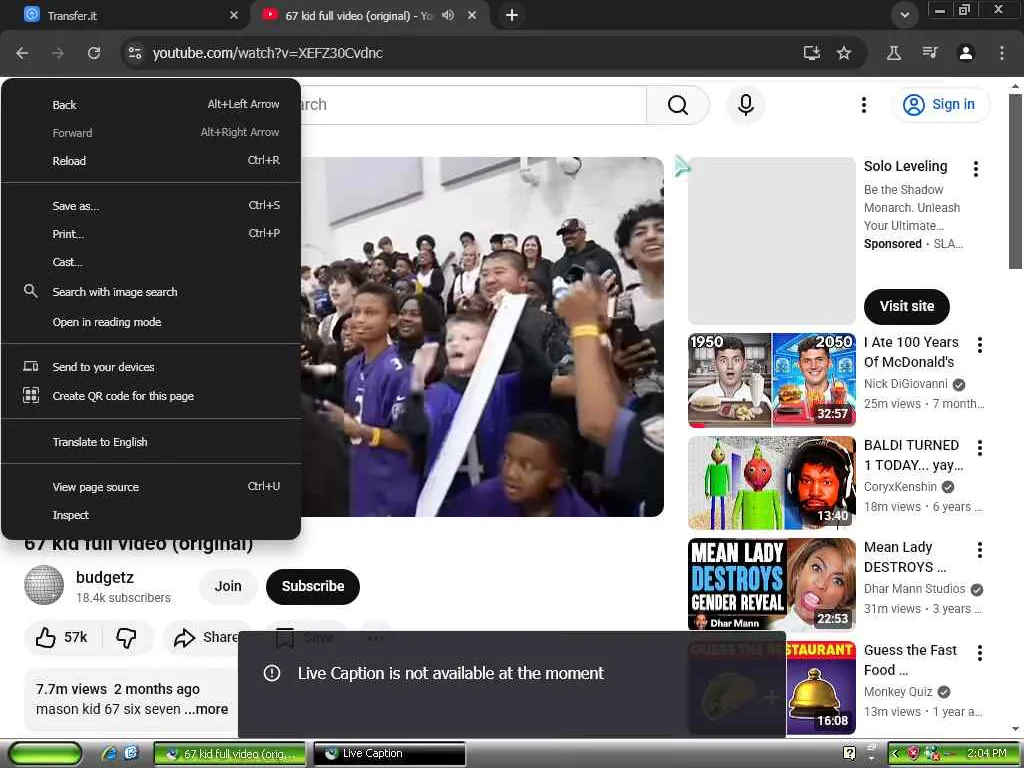Click page vertical scrollbar thumb
The width and height of the screenshot is (1024, 768).
click(1015, 181)
